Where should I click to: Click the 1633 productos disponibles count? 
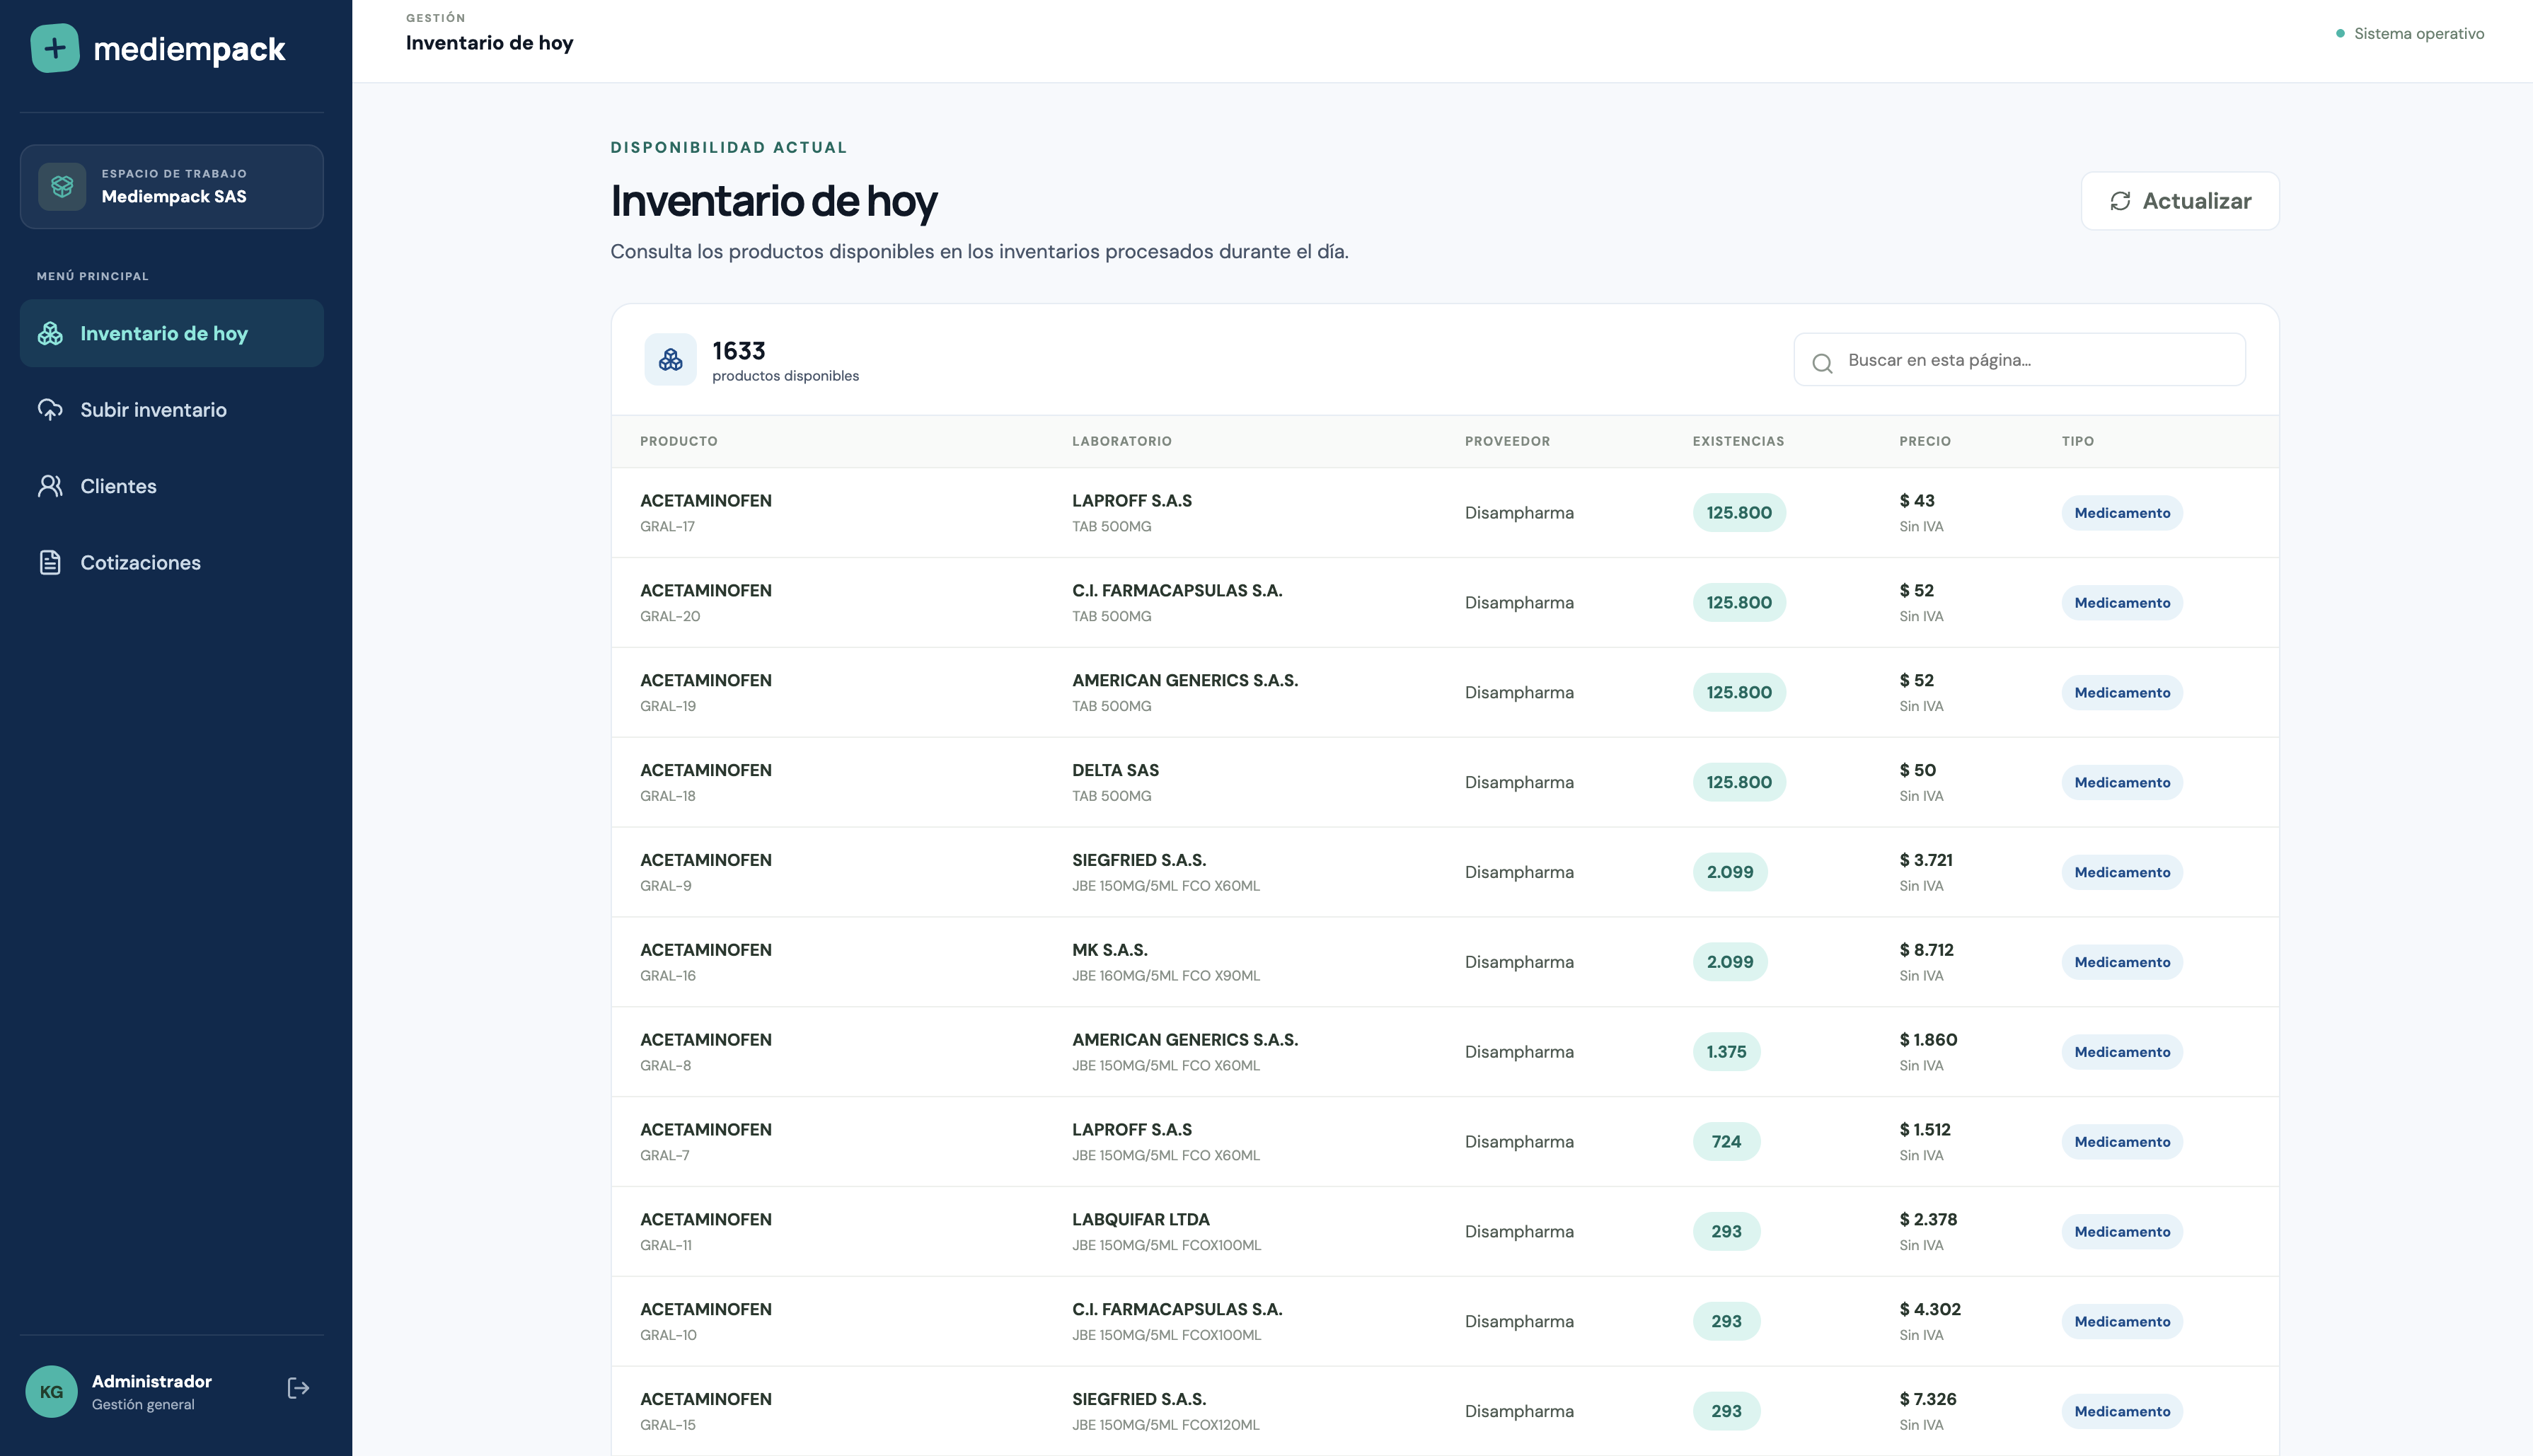[785, 360]
